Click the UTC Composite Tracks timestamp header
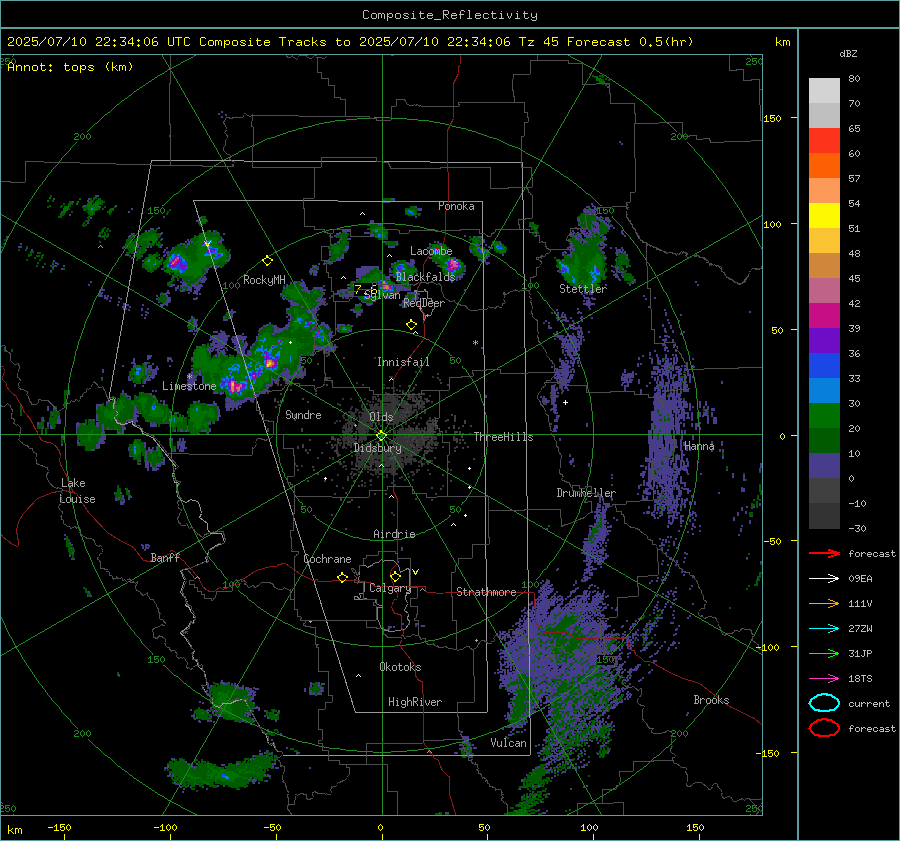Screen dimensions: 900x841 click(x=350, y=42)
